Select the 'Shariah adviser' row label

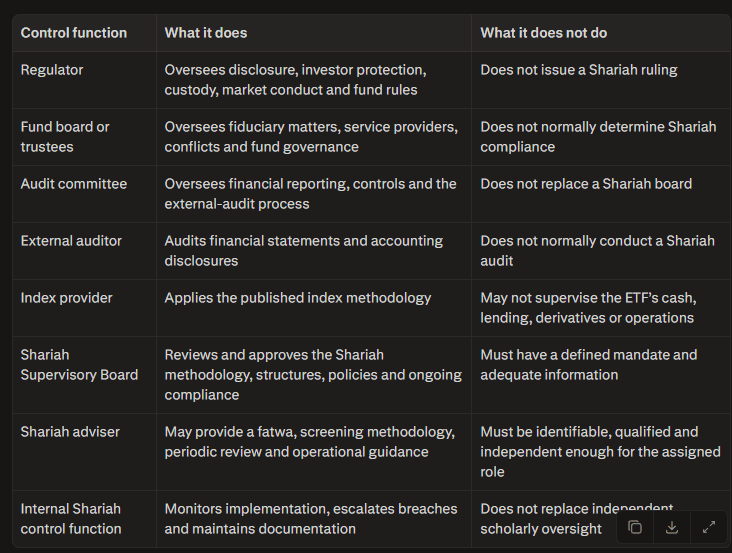click(x=70, y=432)
